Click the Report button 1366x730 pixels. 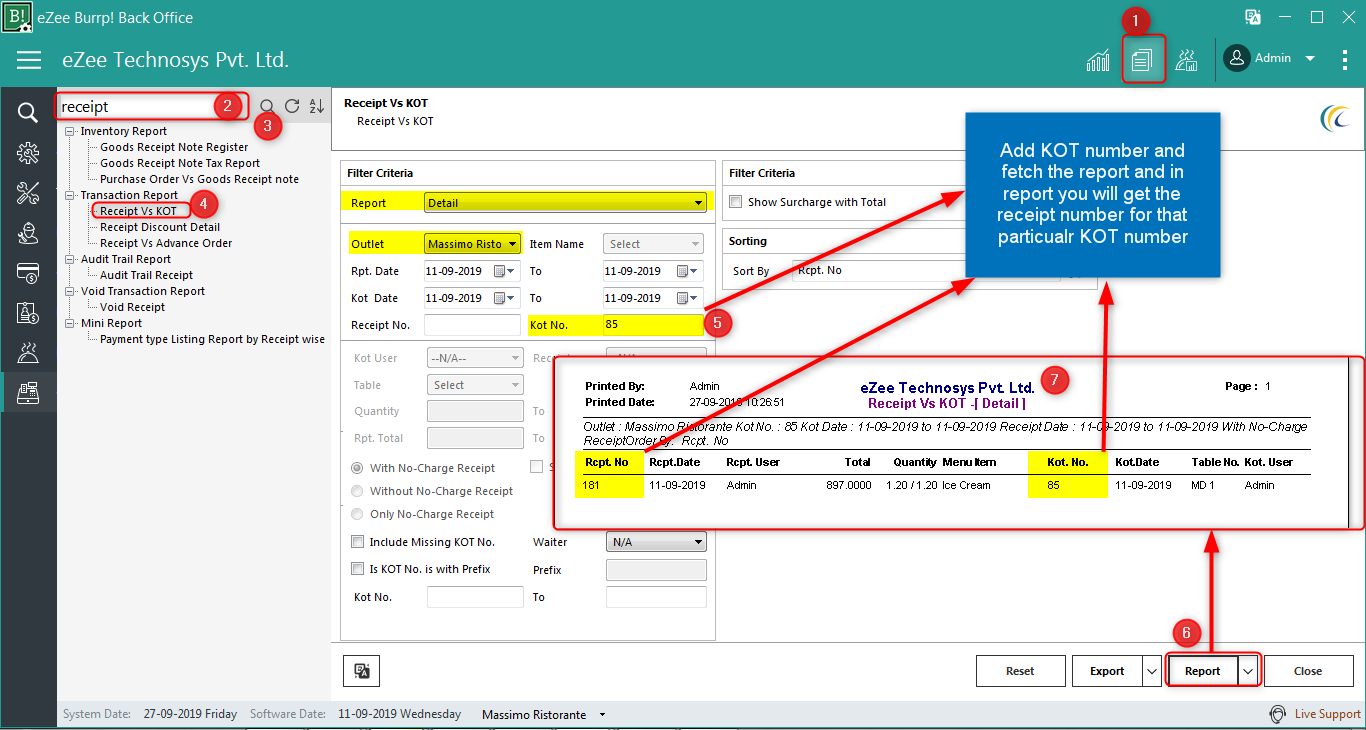1203,671
